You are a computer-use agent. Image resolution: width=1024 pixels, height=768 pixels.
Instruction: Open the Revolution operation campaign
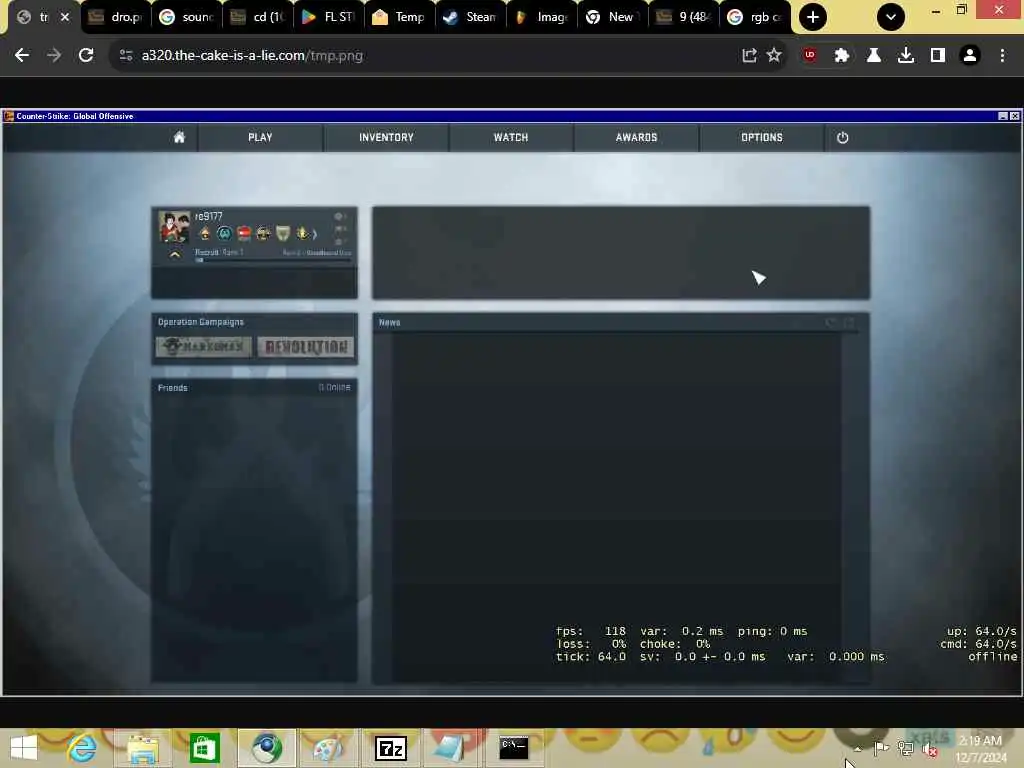click(306, 346)
